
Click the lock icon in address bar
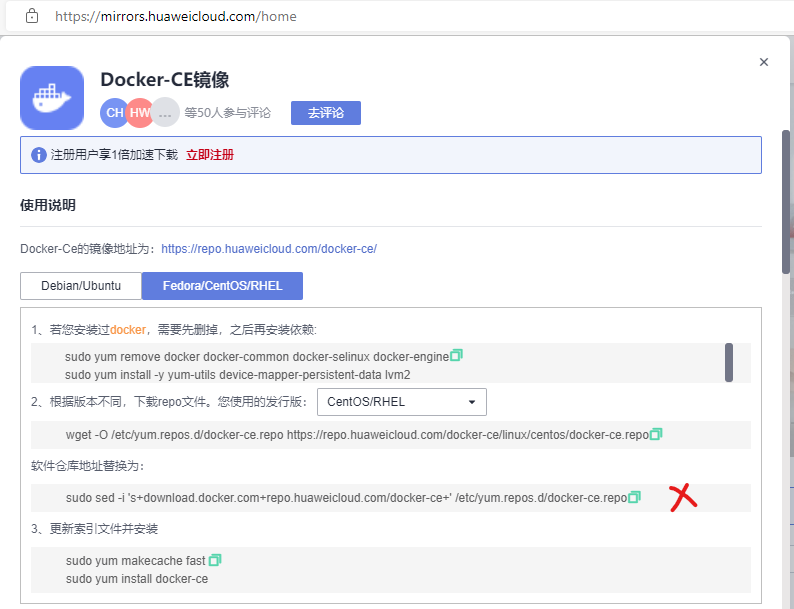(32, 16)
